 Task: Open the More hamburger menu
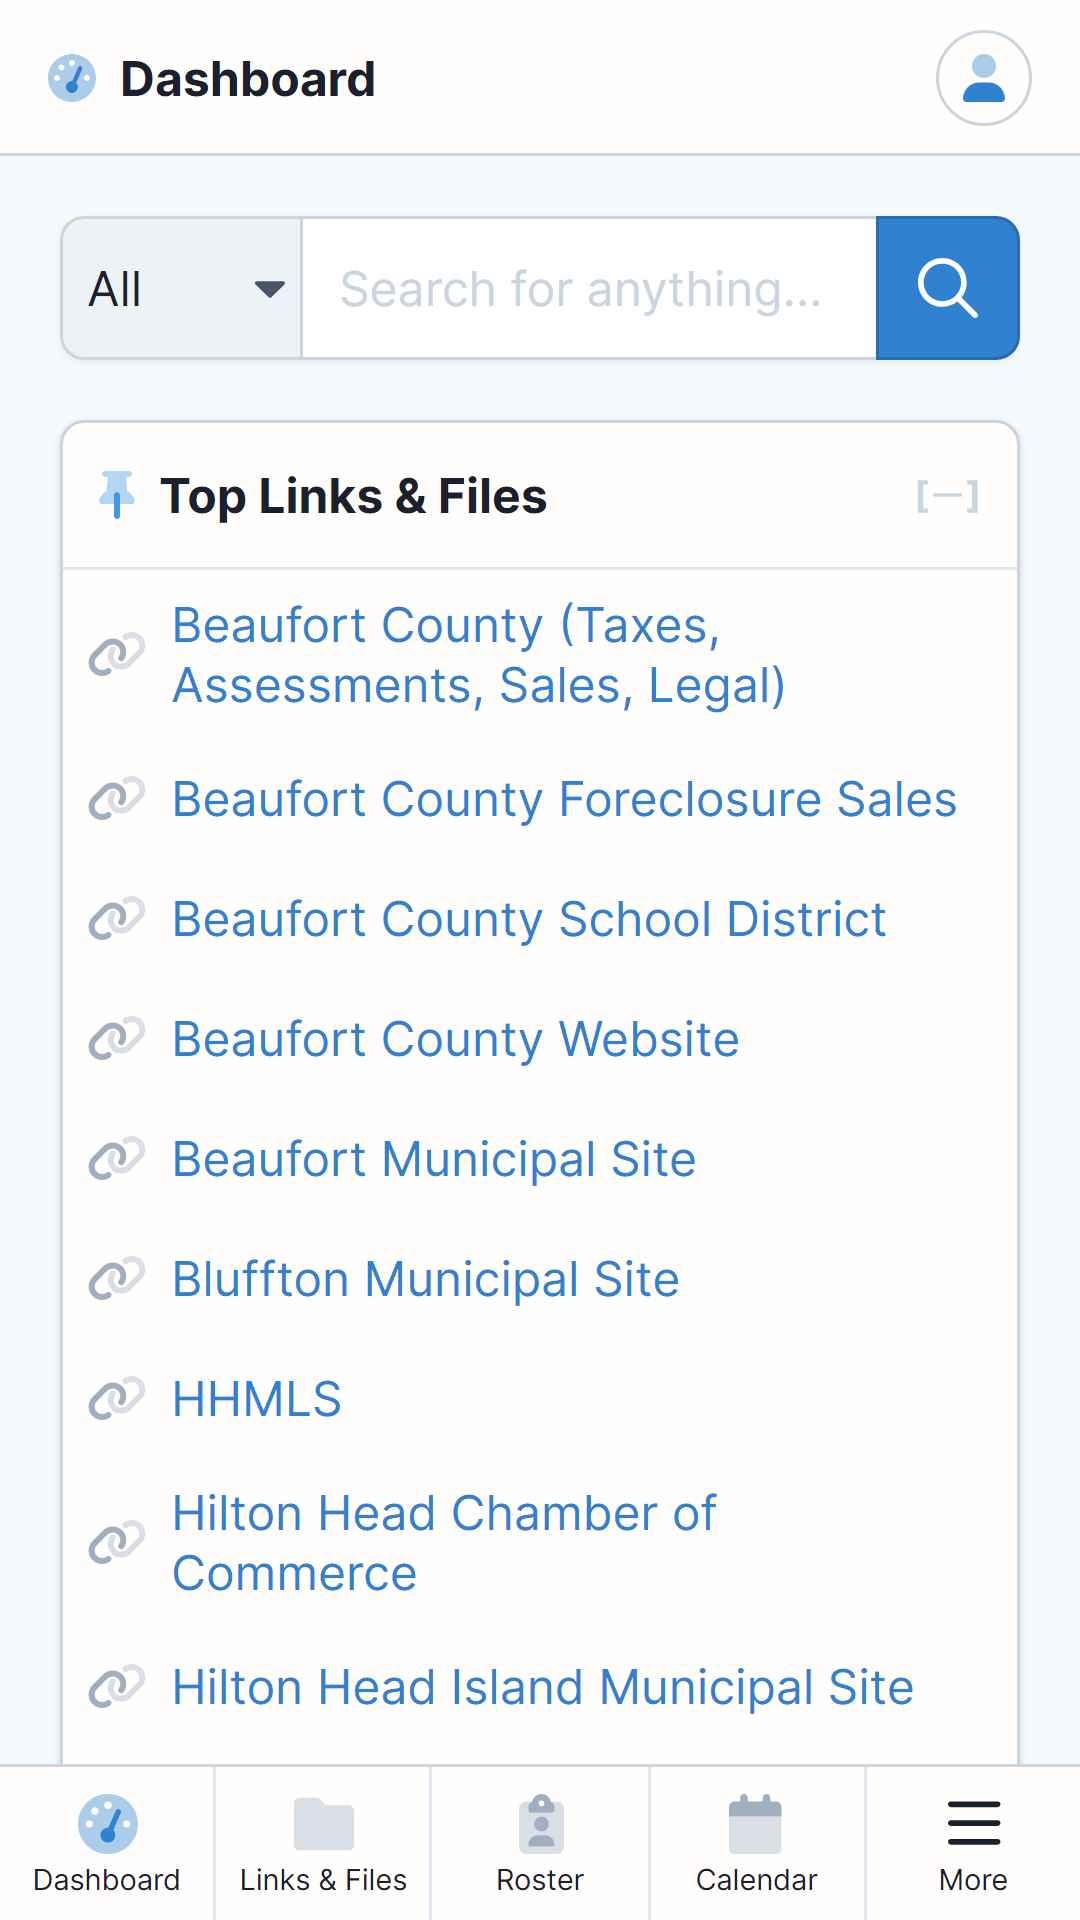[x=973, y=1843]
